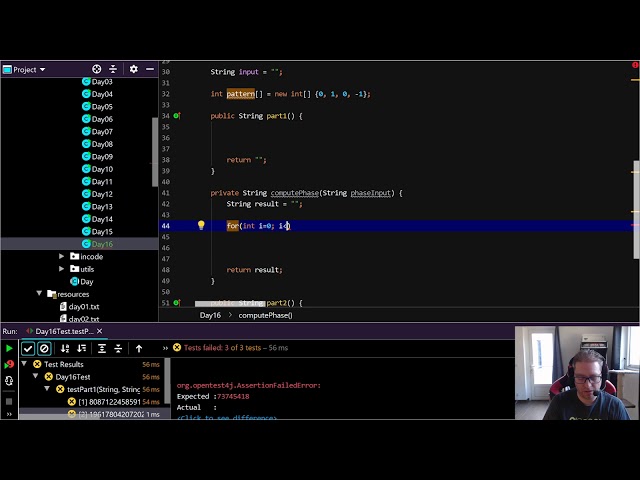Click the editor vertical scrollbar thumb

[636, 209]
